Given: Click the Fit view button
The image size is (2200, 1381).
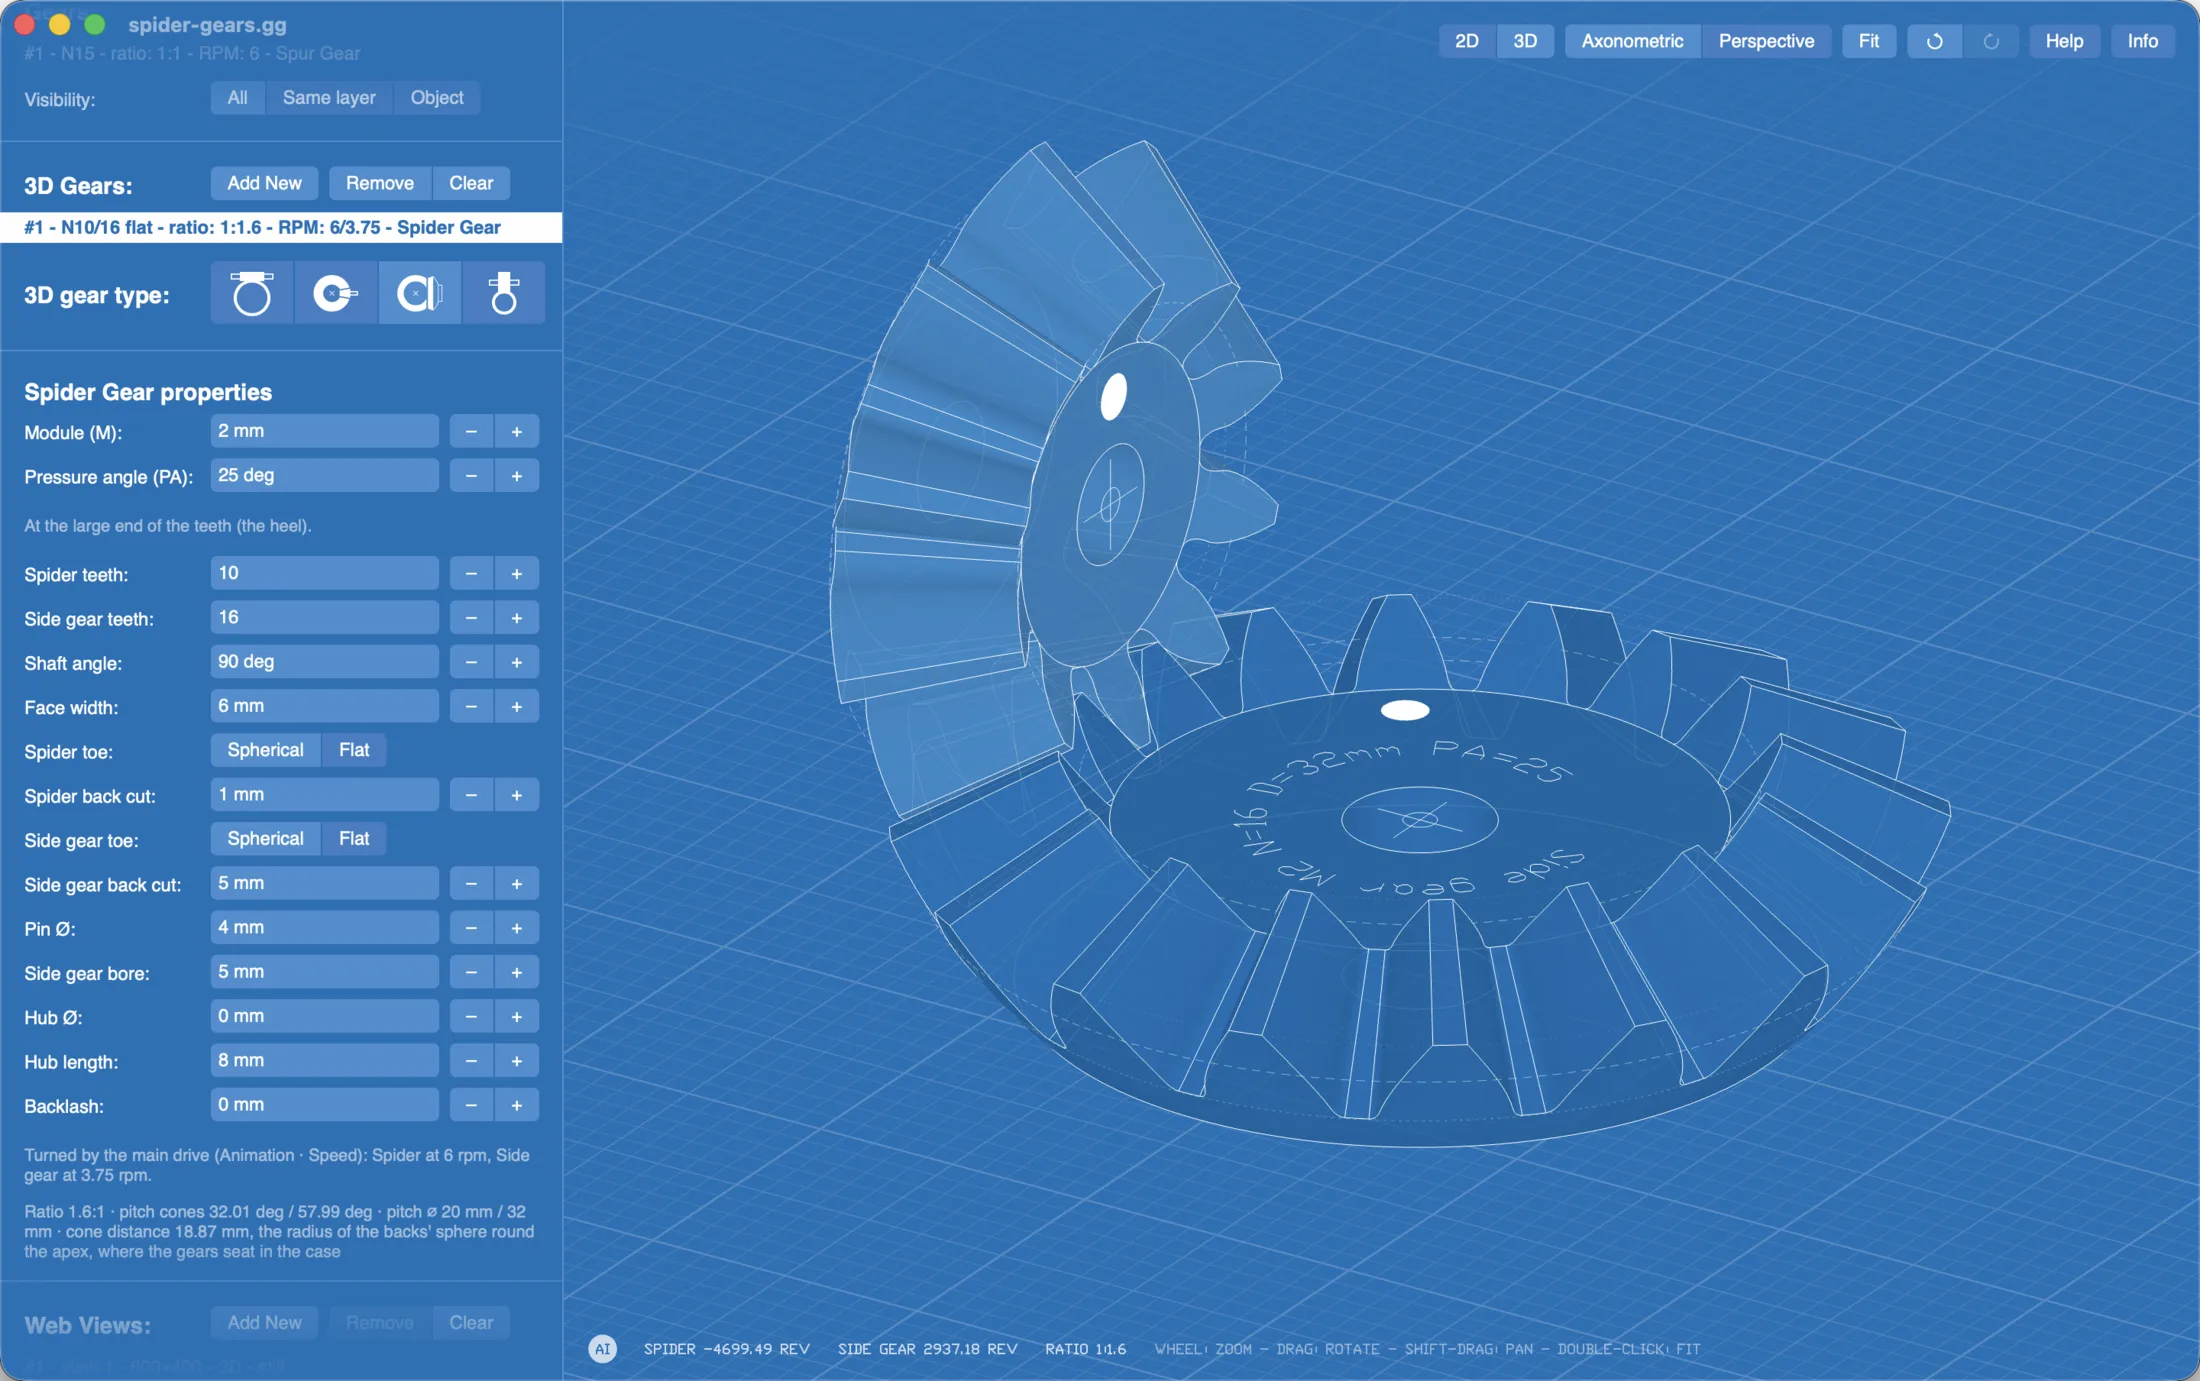Looking at the screenshot, I should [x=1869, y=41].
